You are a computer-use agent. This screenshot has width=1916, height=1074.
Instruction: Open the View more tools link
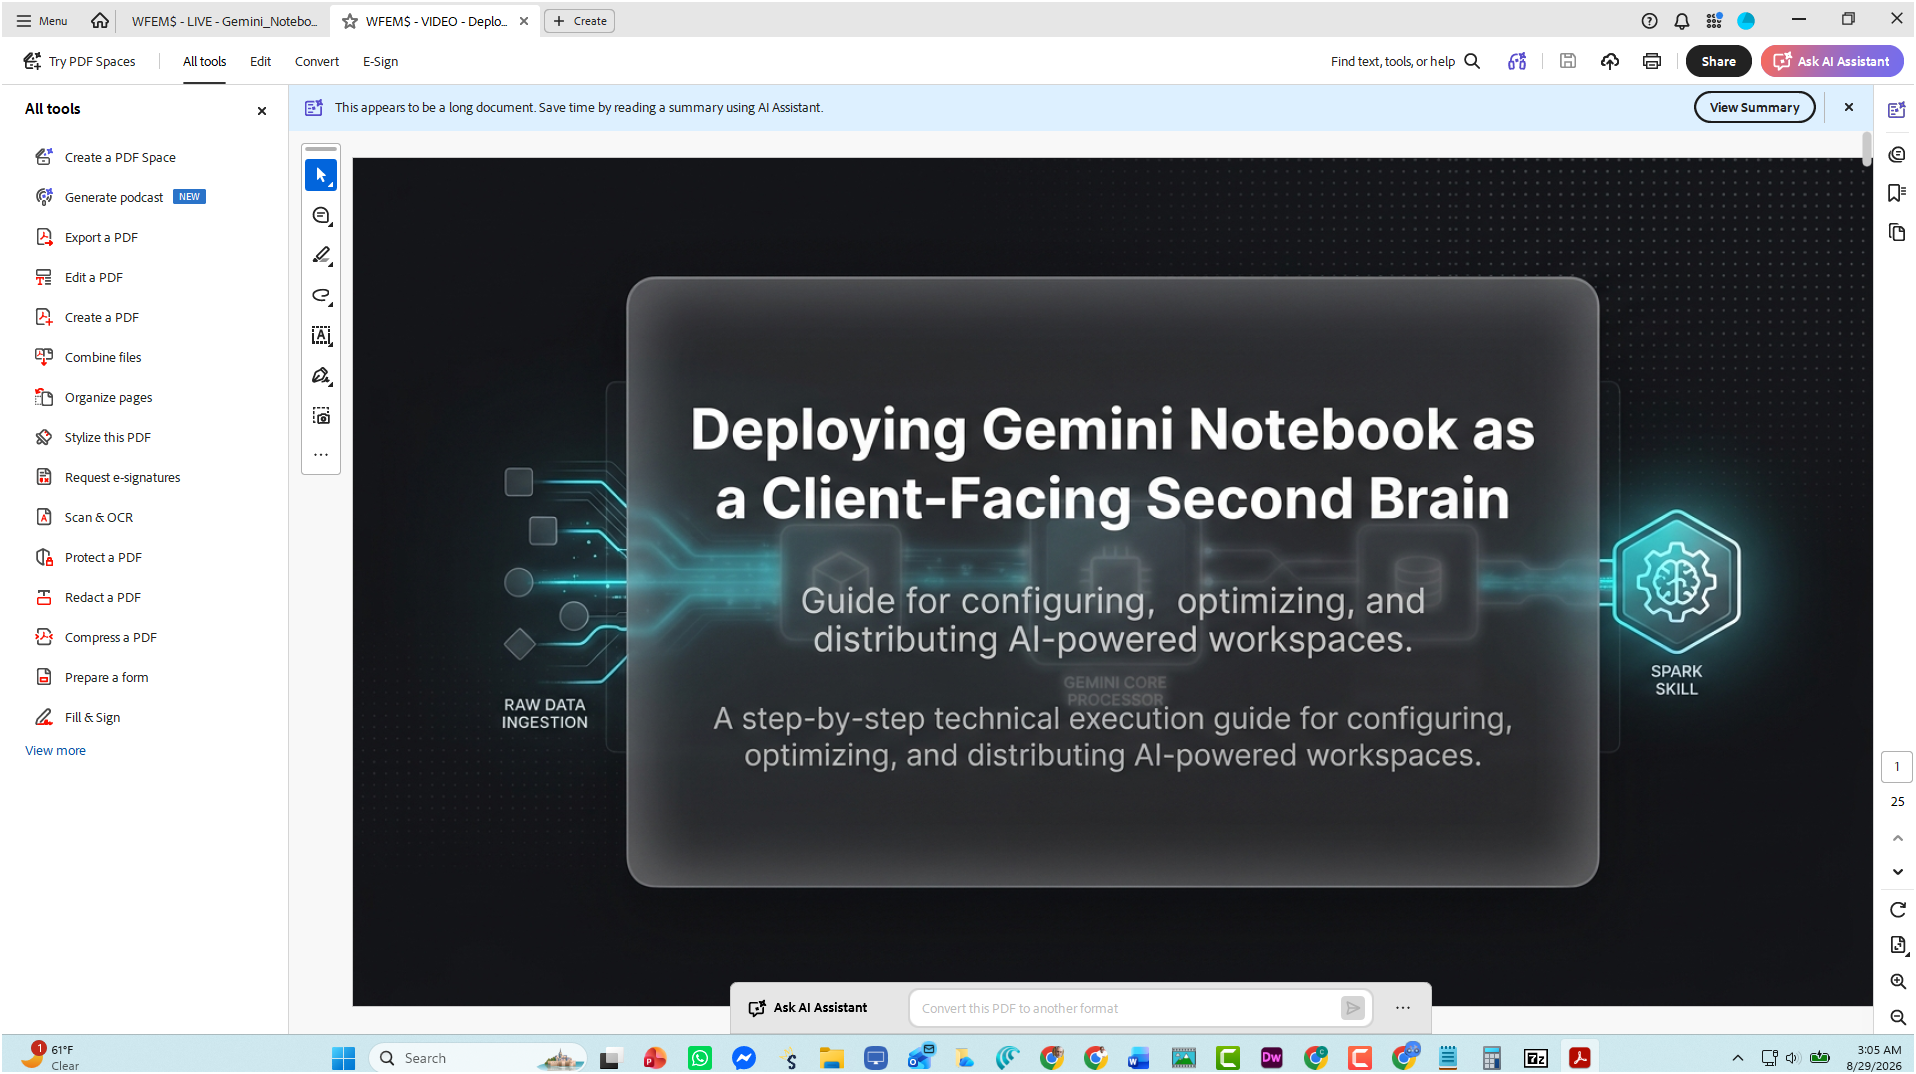pos(55,751)
